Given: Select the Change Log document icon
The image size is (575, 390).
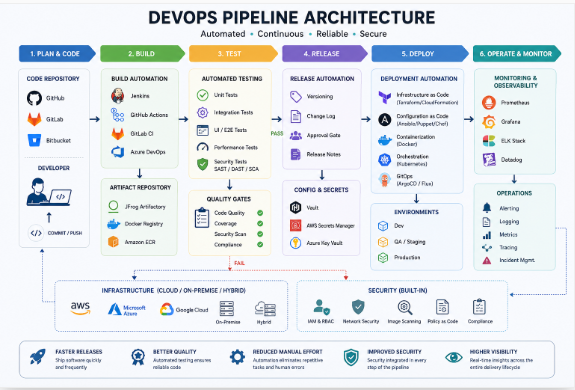Looking at the screenshot, I should tap(296, 116).
